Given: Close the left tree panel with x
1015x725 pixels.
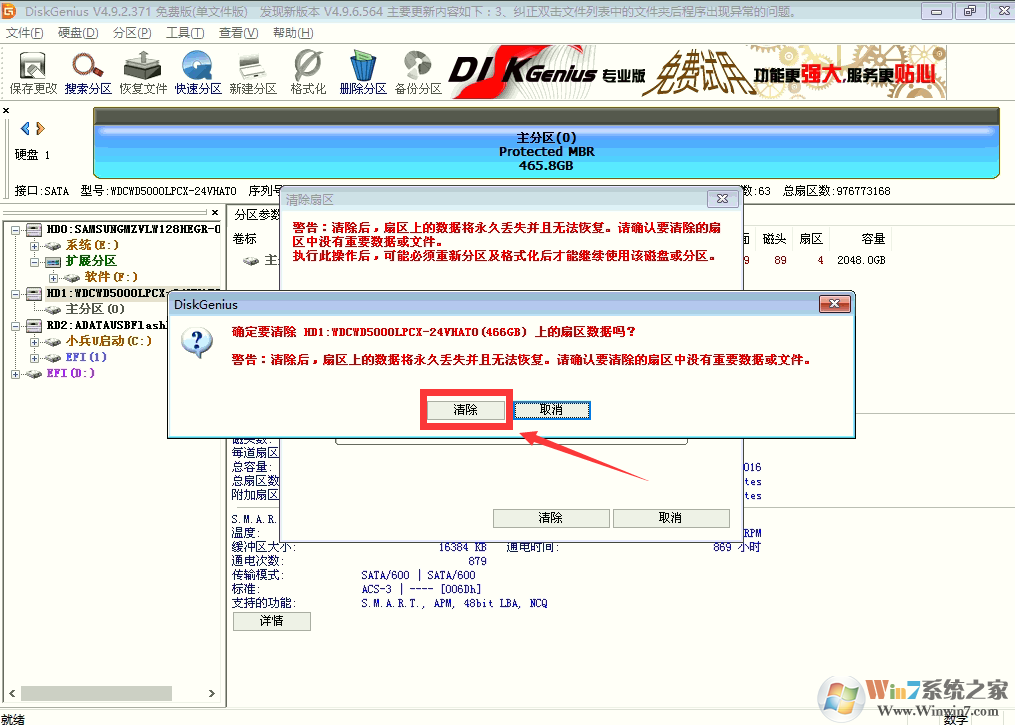Looking at the screenshot, I should 215,212.
